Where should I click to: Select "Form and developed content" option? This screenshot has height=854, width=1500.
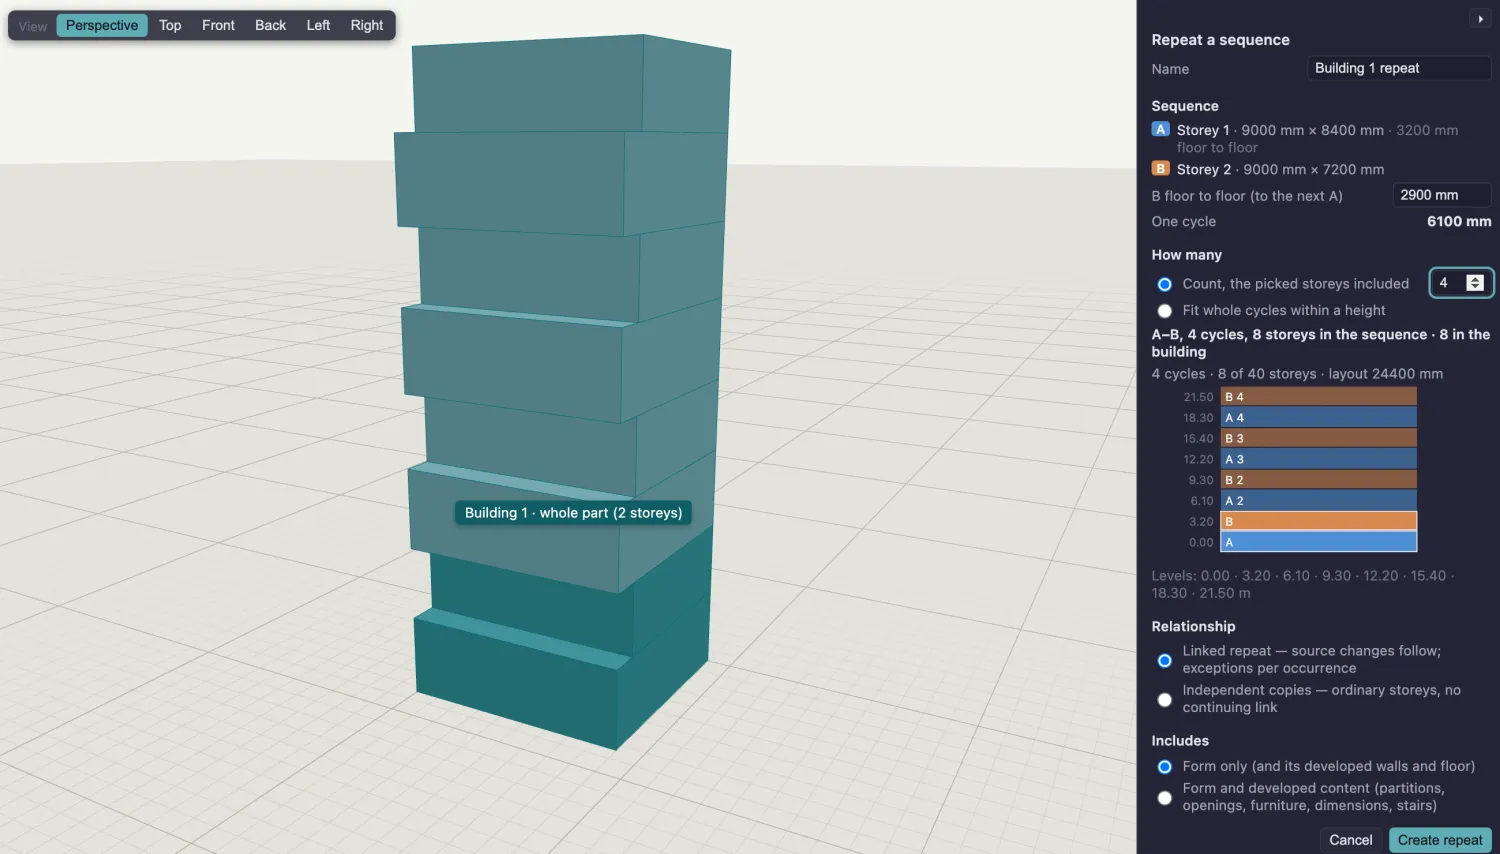(x=1164, y=797)
